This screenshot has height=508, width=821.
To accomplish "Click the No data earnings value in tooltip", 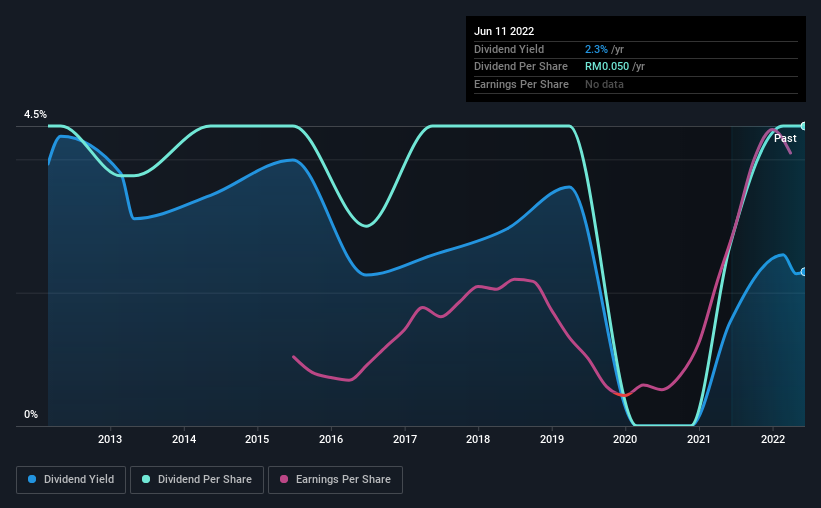I will click(x=604, y=84).
